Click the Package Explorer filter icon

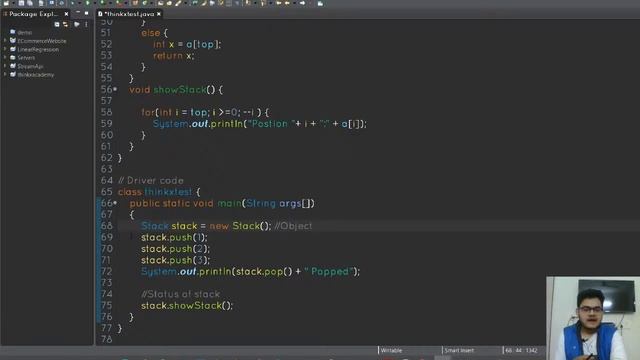[76, 24]
